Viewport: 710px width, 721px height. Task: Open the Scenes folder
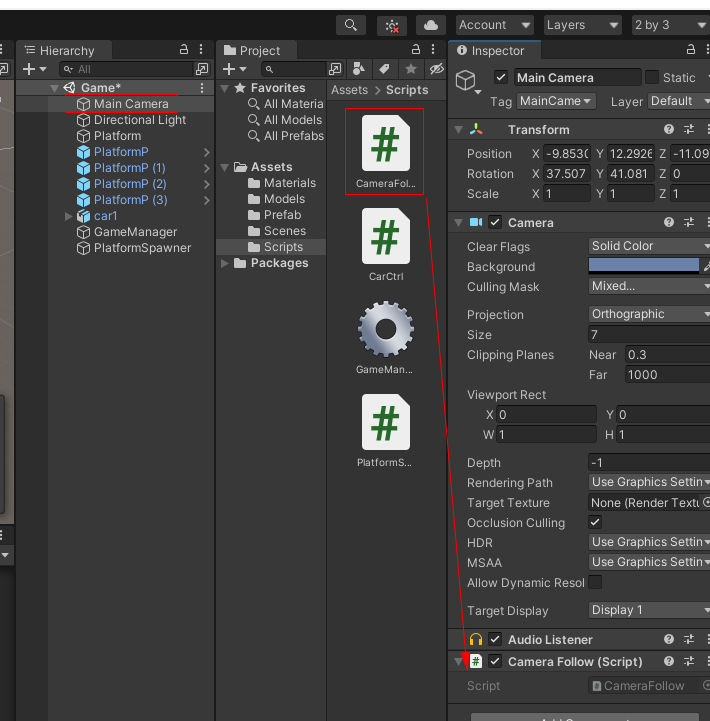click(277, 231)
